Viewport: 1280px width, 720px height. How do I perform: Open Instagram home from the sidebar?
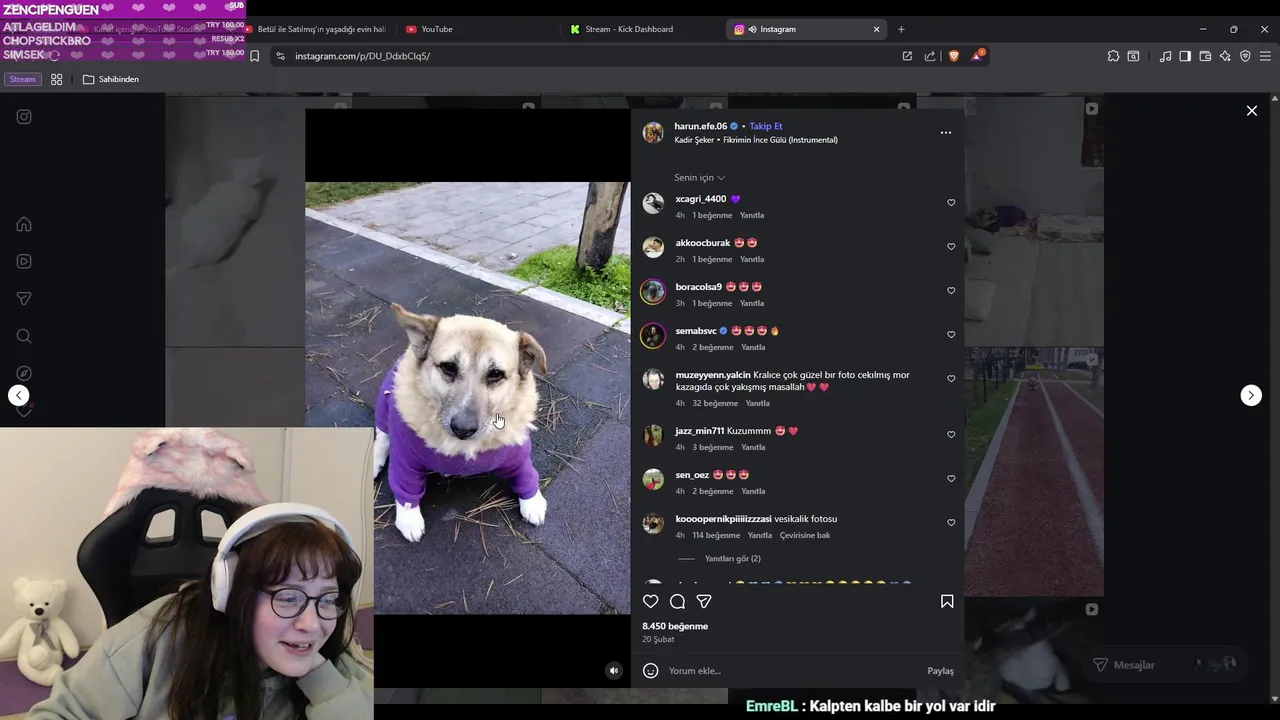point(24,224)
